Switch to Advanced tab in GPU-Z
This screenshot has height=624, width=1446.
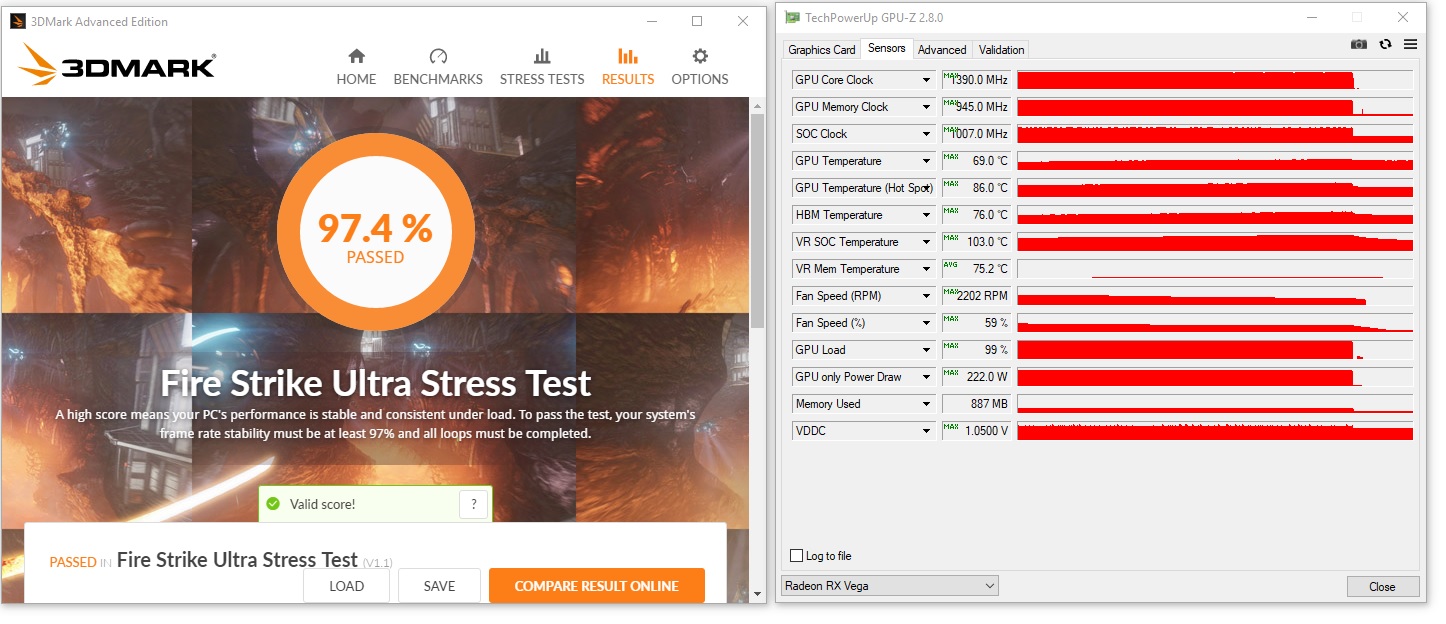click(942, 50)
